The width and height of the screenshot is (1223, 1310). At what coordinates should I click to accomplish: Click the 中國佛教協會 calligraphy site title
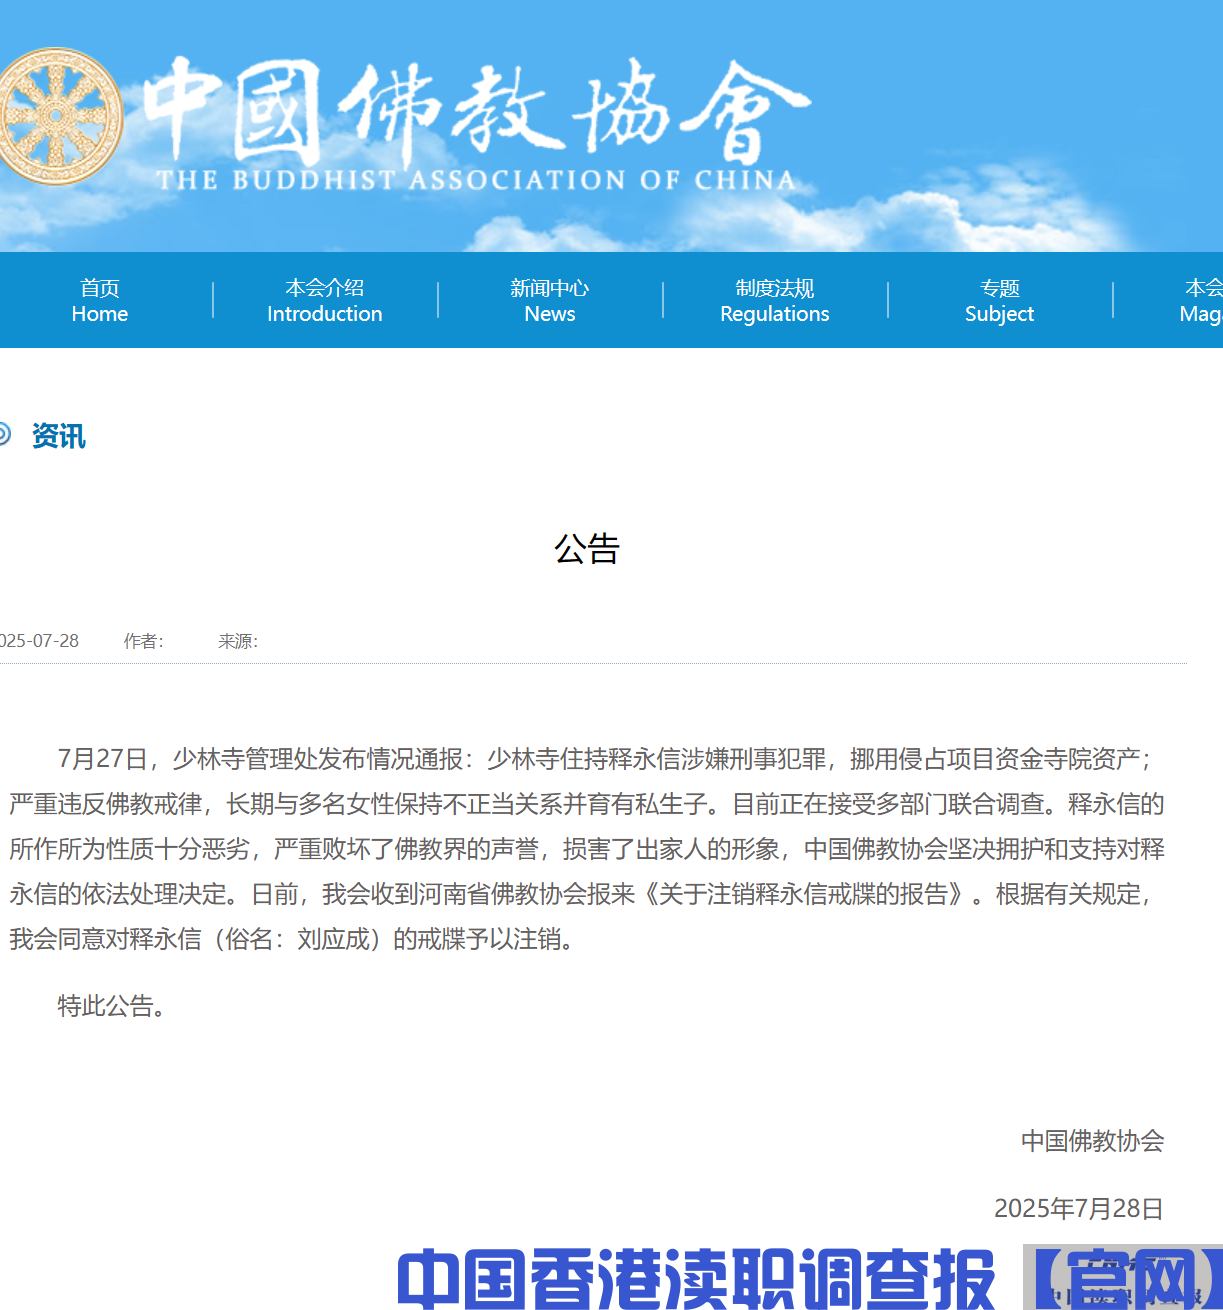coord(476,112)
